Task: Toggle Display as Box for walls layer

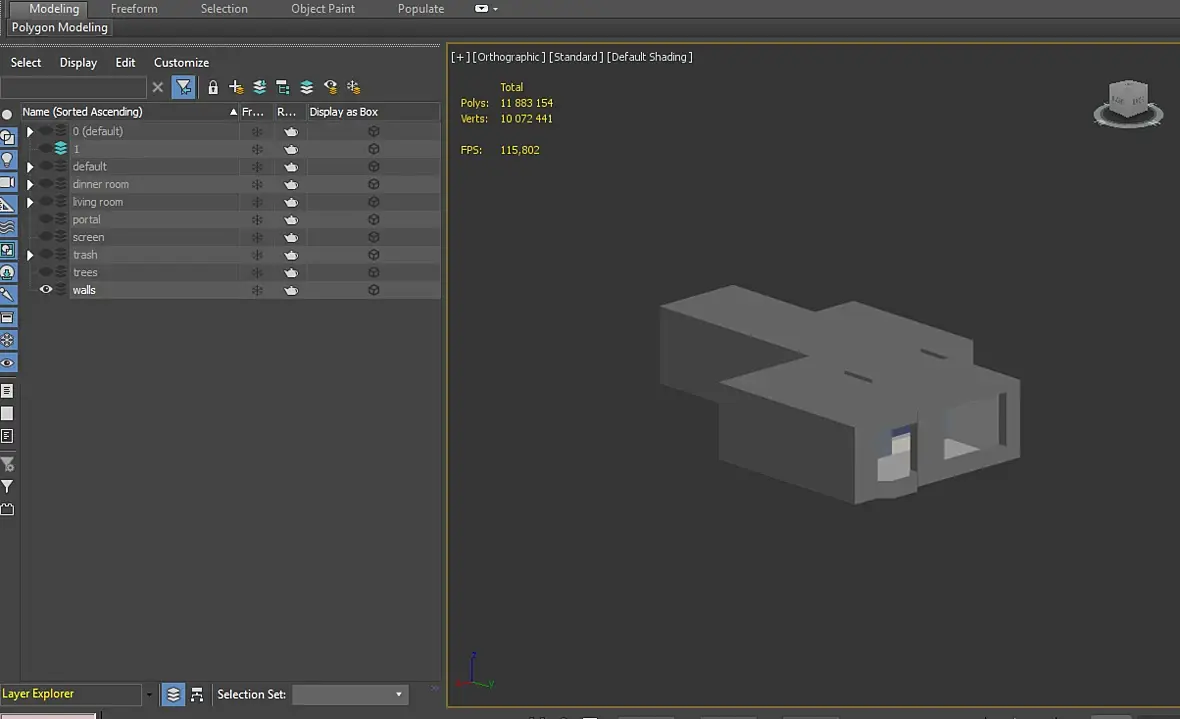Action: pyautogui.click(x=373, y=290)
